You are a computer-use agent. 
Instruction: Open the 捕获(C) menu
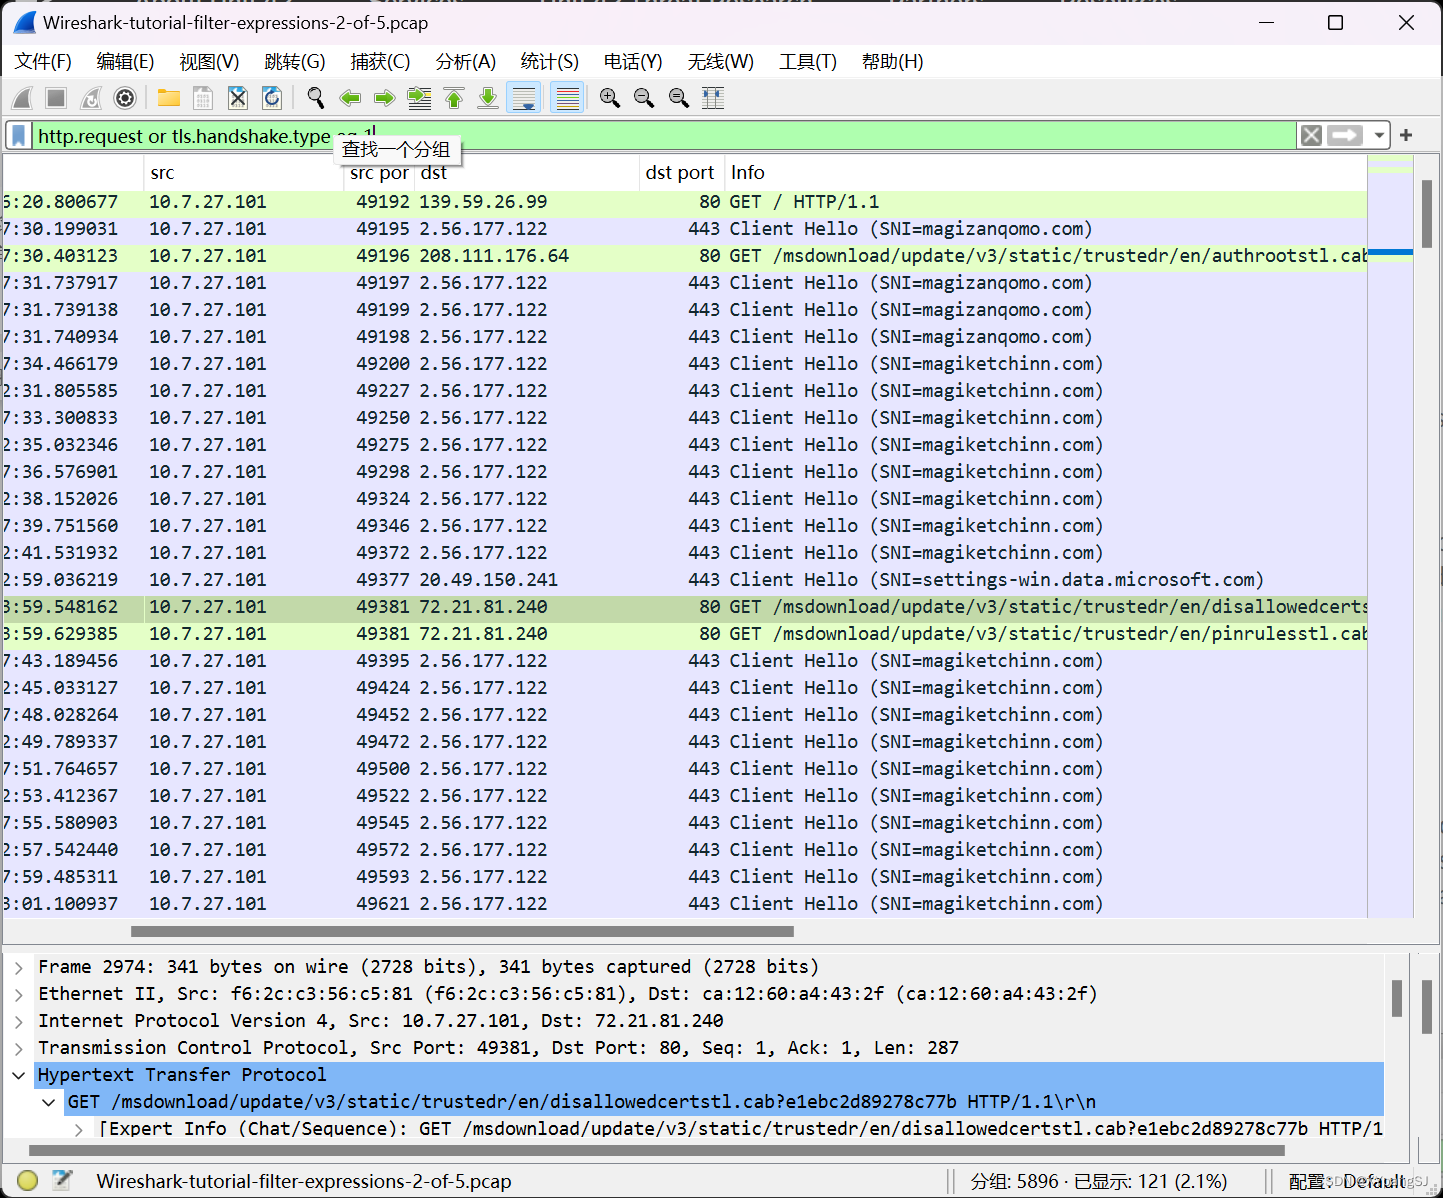point(380,62)
